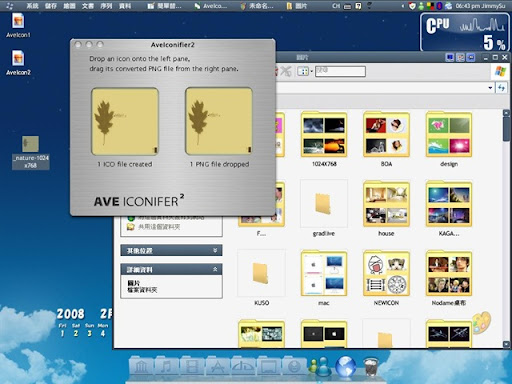Open the views dropdown arrow
The image size is (512, 384).
[x=312, y=71]
